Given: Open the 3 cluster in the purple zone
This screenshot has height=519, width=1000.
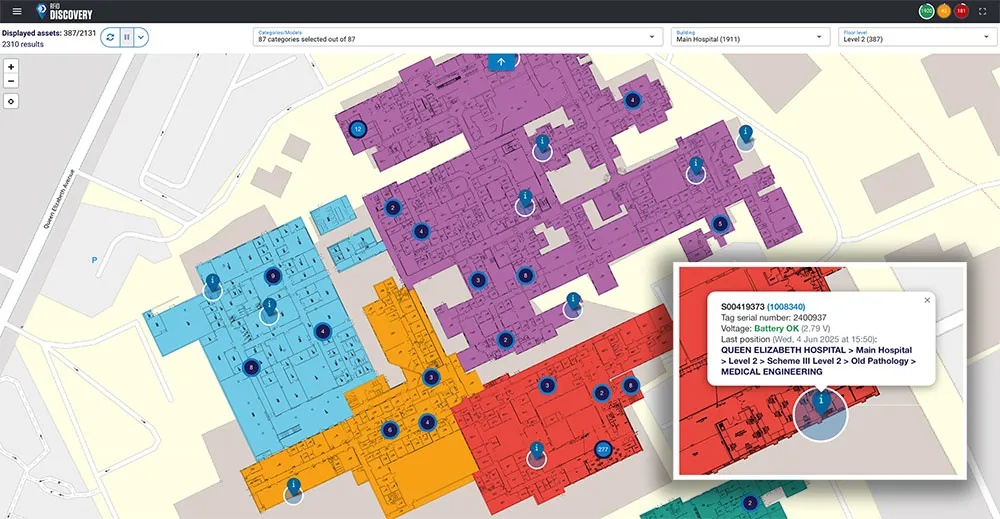Looking at the screenshot, I should coord(478,280).
